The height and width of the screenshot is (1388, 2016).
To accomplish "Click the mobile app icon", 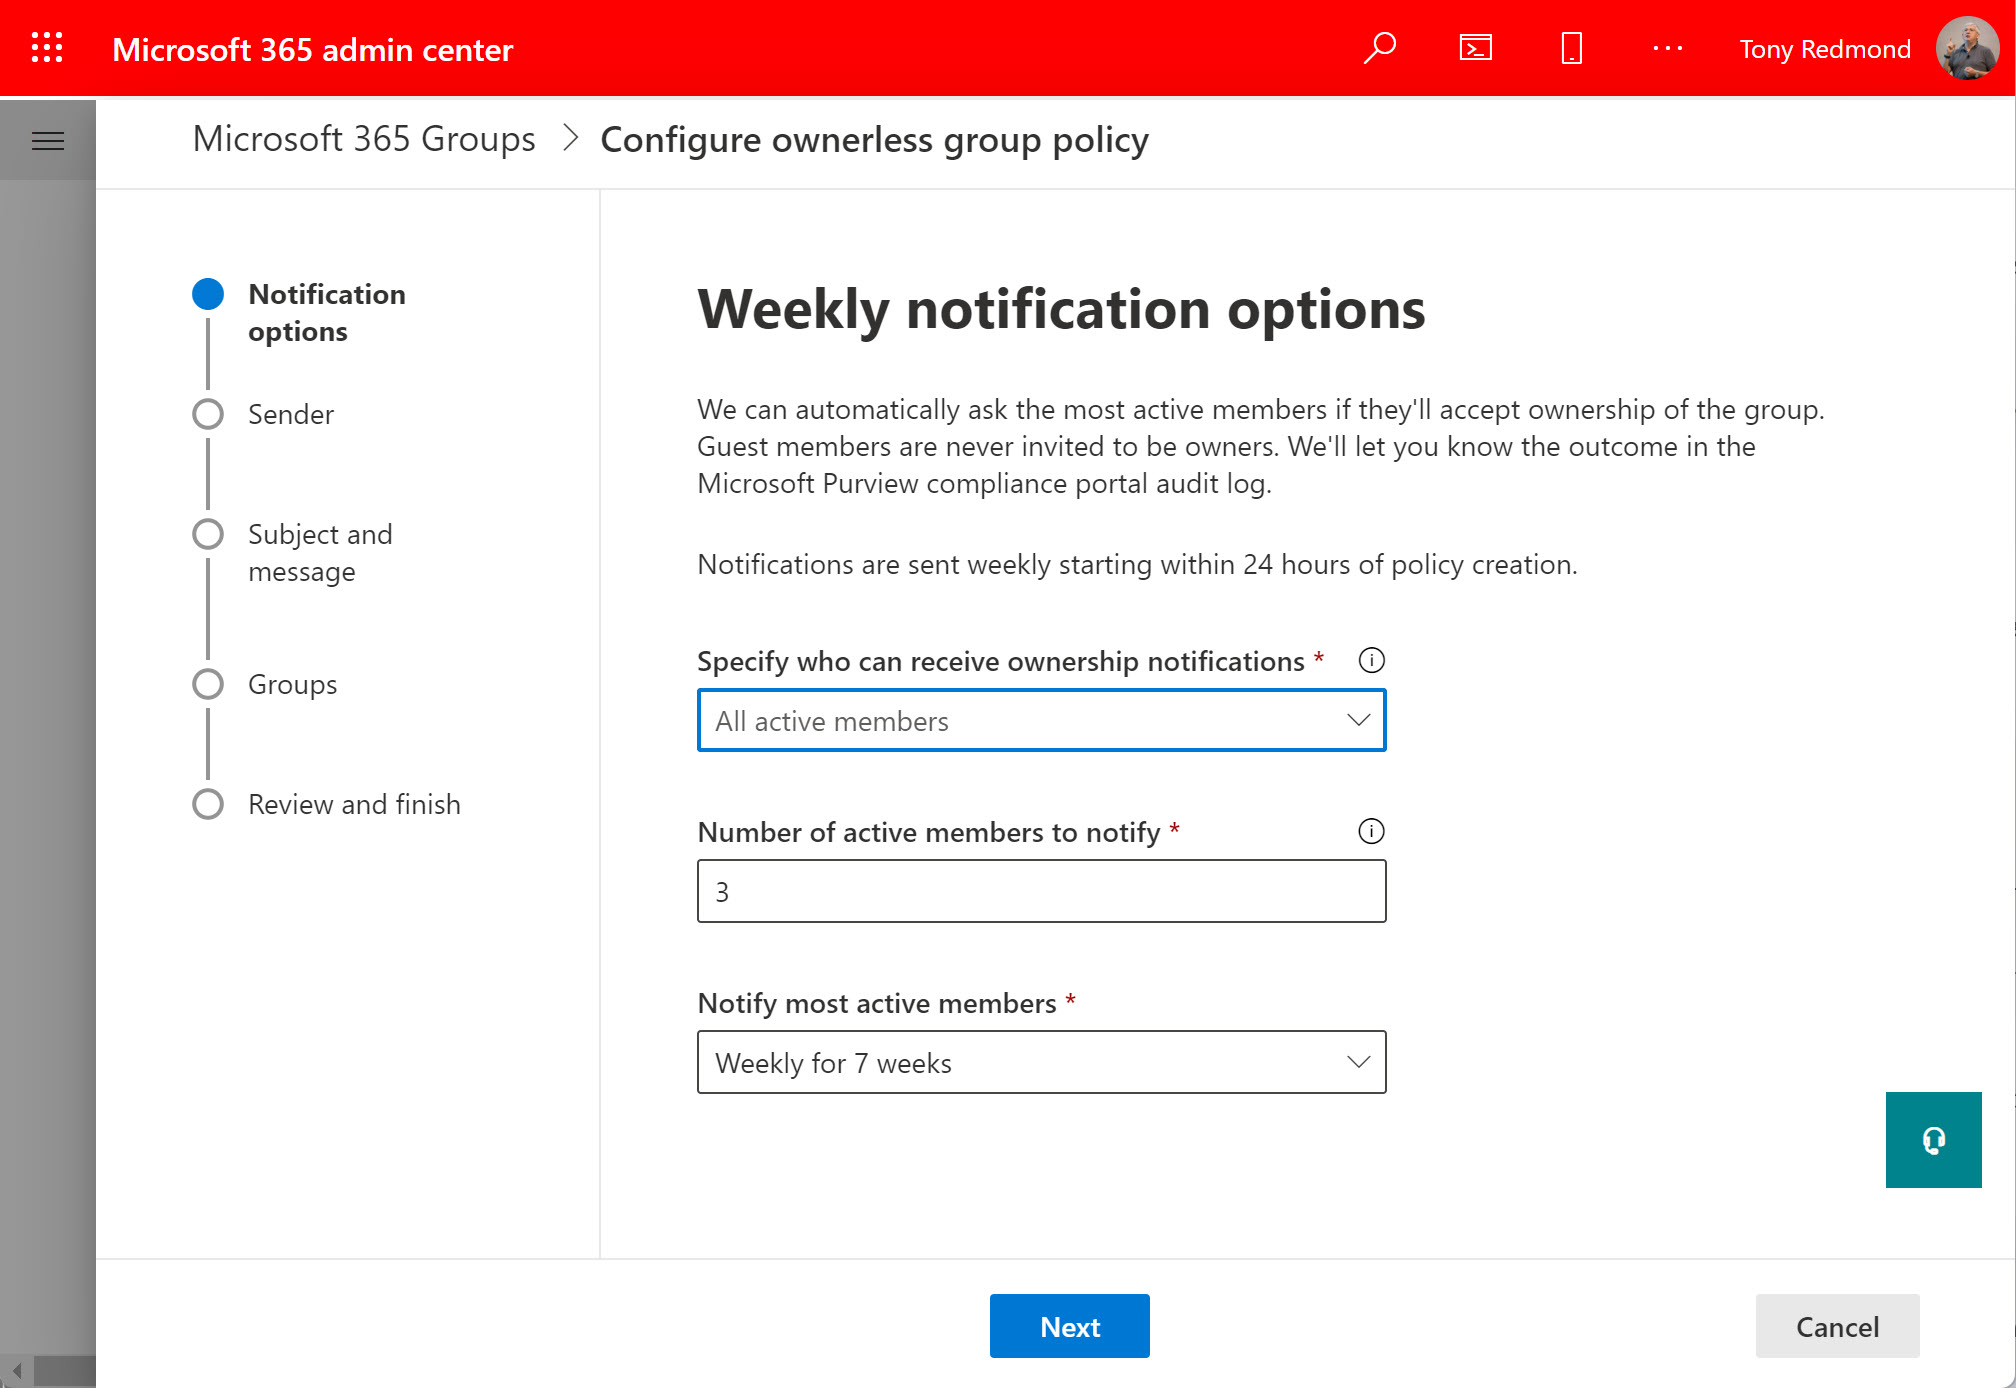I will coord(1570,47).
